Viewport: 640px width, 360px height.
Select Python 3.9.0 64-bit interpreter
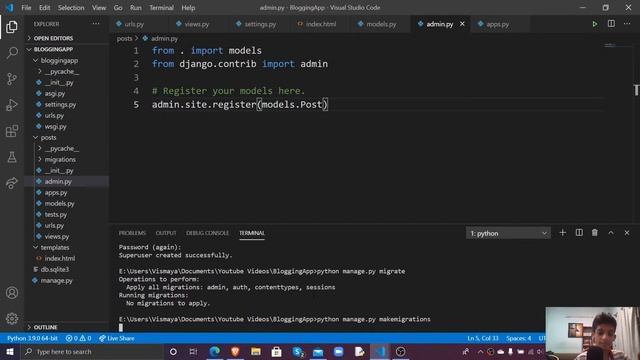click(32, 338)
